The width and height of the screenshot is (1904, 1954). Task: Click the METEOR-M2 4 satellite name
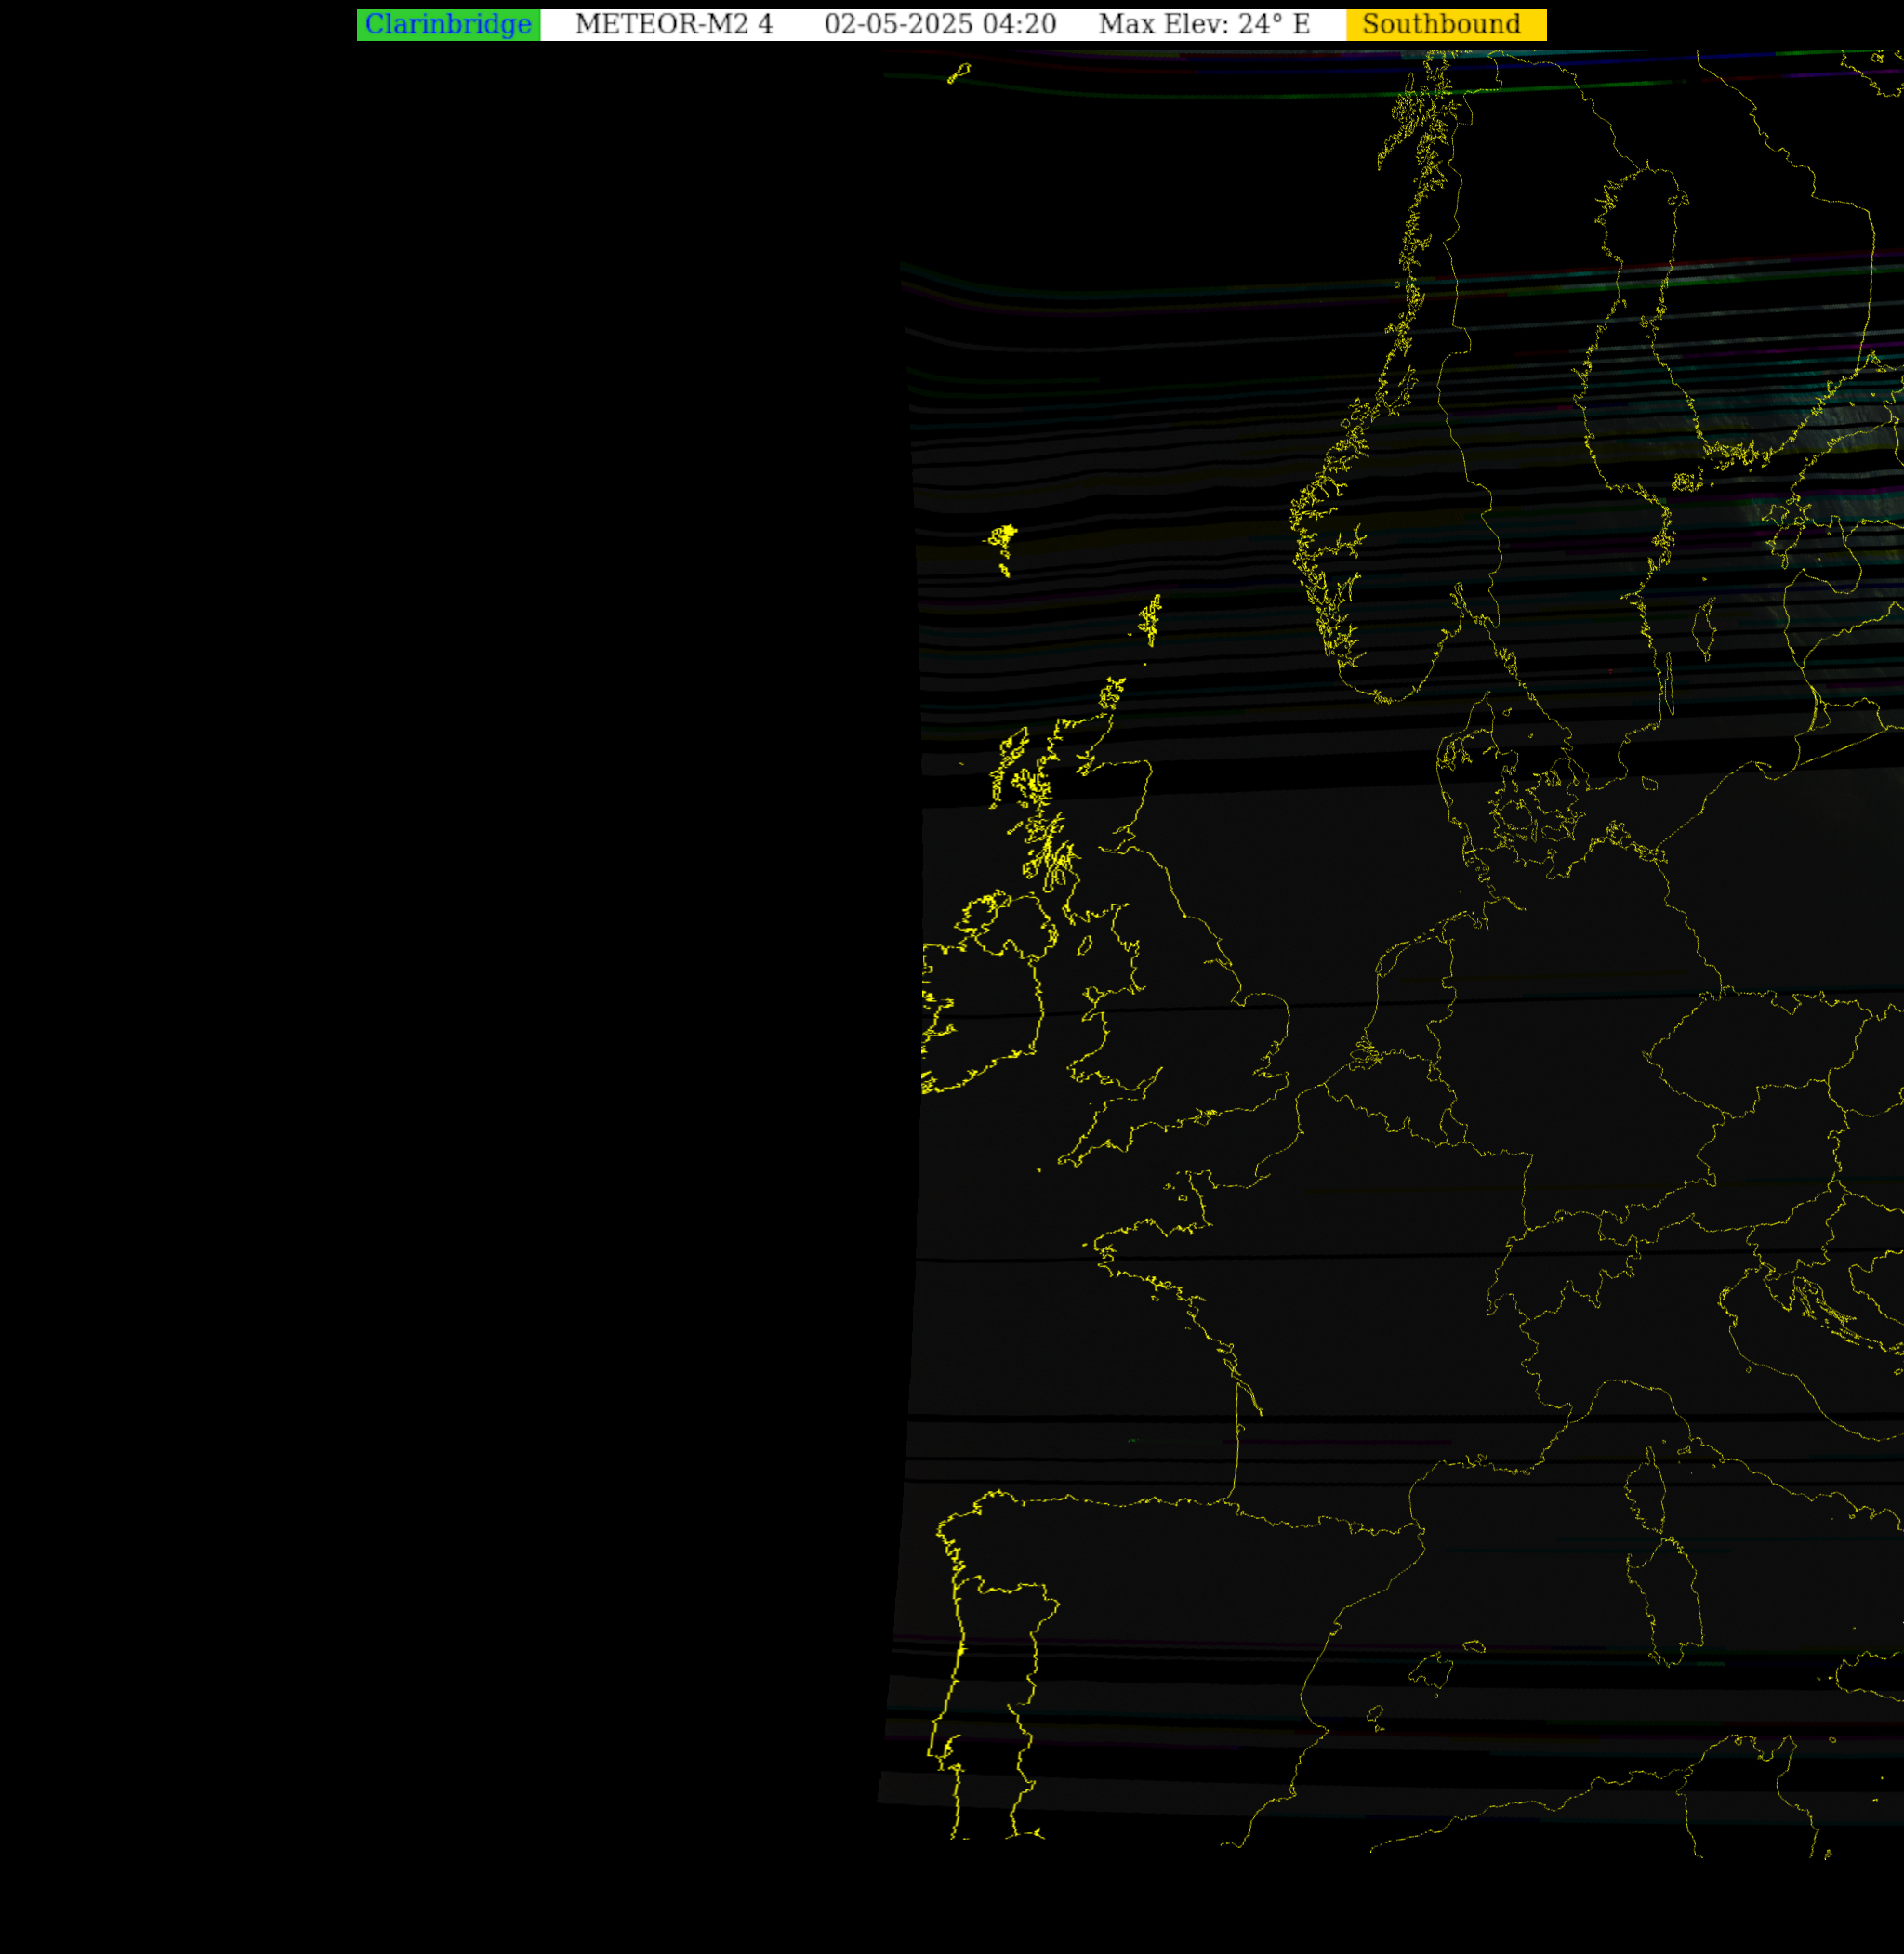[674, 25]
